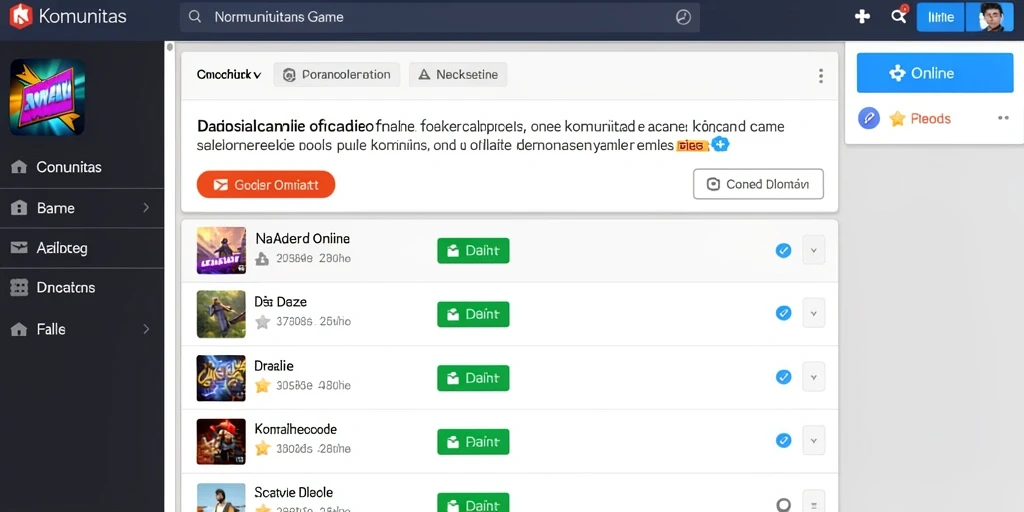The width and height of the screenshot is (1024, 512).
Task: Click the NaAderd Online title
Action: coord(302,238)
